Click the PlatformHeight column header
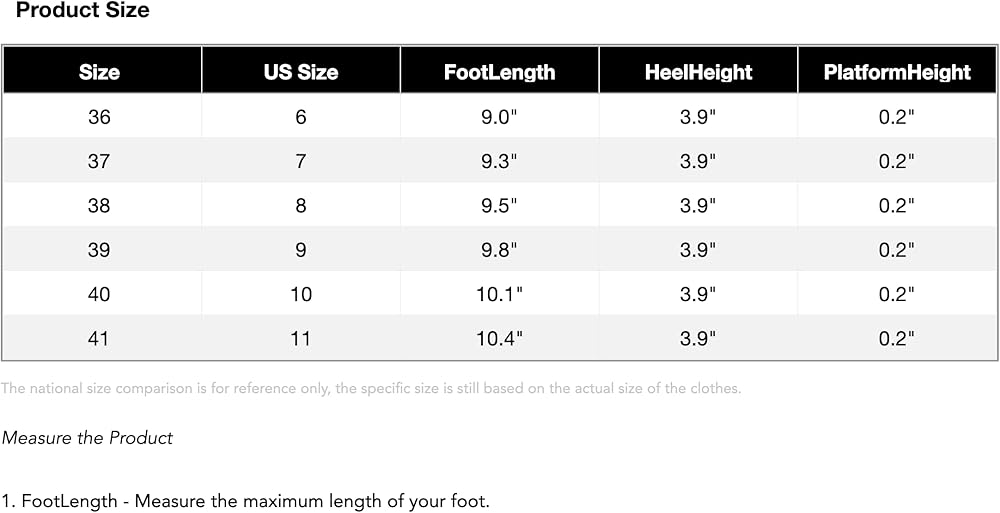This screenshot has height=513, width=1000. [897, 70]
